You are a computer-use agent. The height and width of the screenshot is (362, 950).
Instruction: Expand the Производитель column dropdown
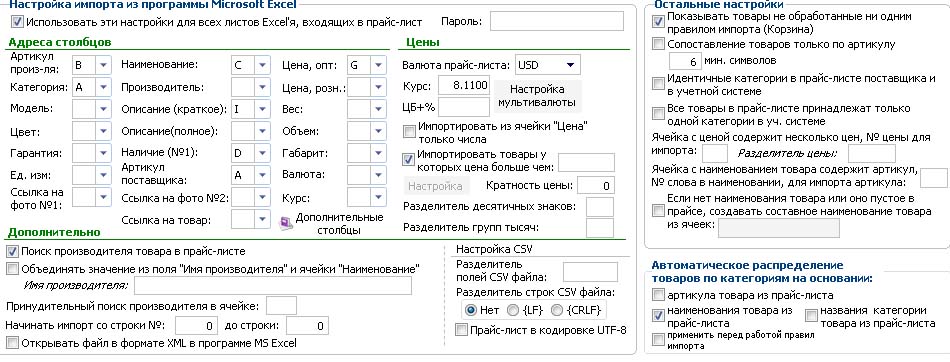coord(262,87)
